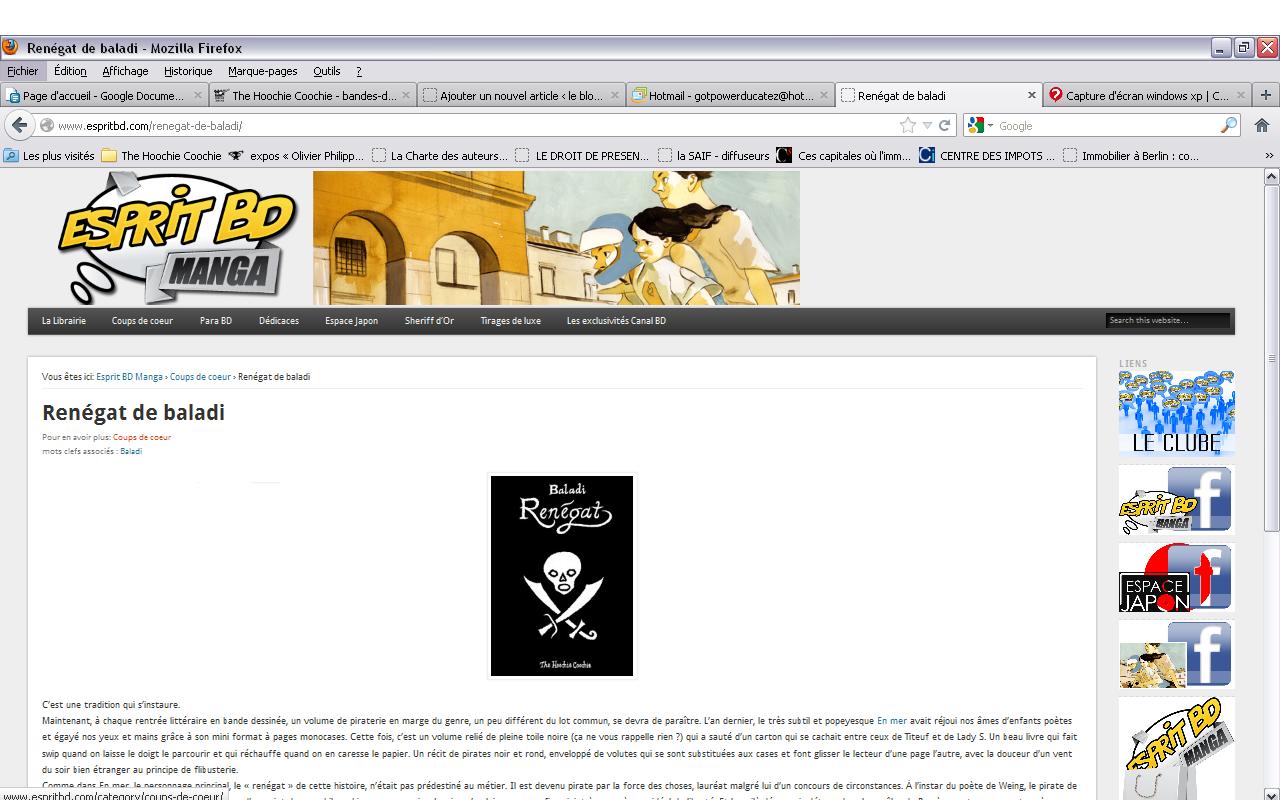This screenshot has width=1280, height=800.
Task: Open the la SAIF - diffuseurs bookmark
Action: click(x=714, y=155)
